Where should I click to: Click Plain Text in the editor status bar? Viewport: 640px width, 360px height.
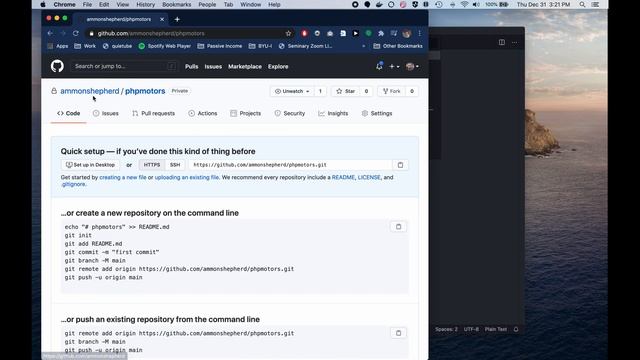[x=496, y=329]
